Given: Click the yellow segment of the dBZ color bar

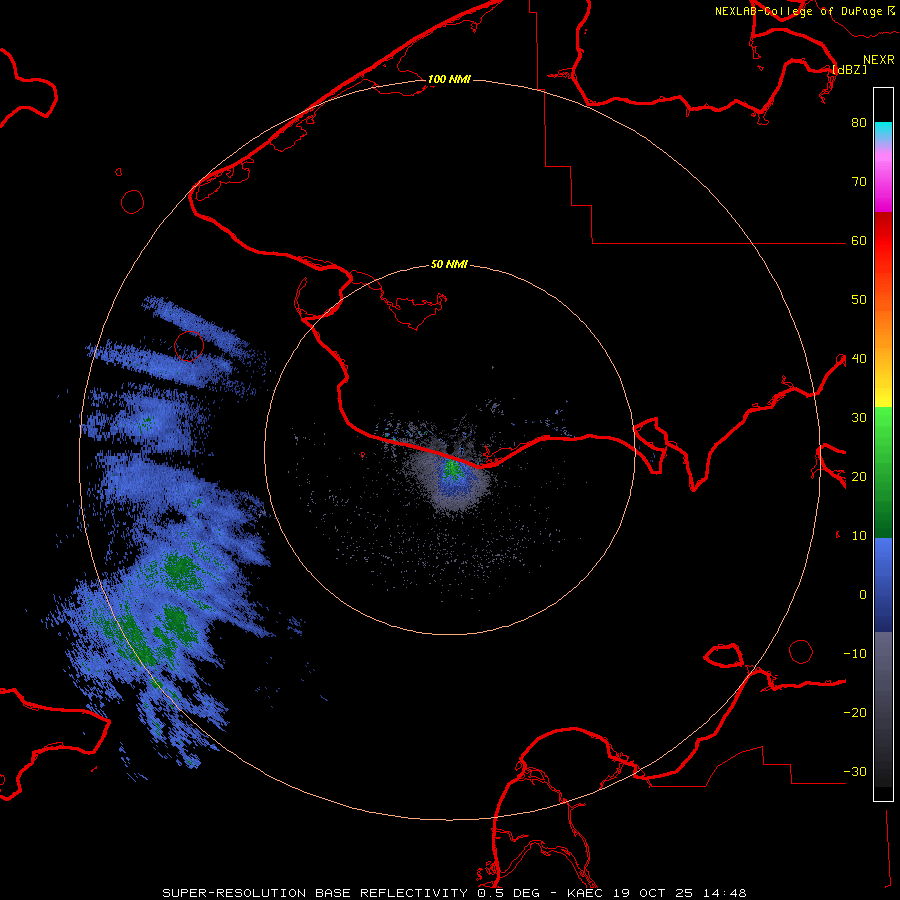Looking at the screenshot, I should click(883, 390).
